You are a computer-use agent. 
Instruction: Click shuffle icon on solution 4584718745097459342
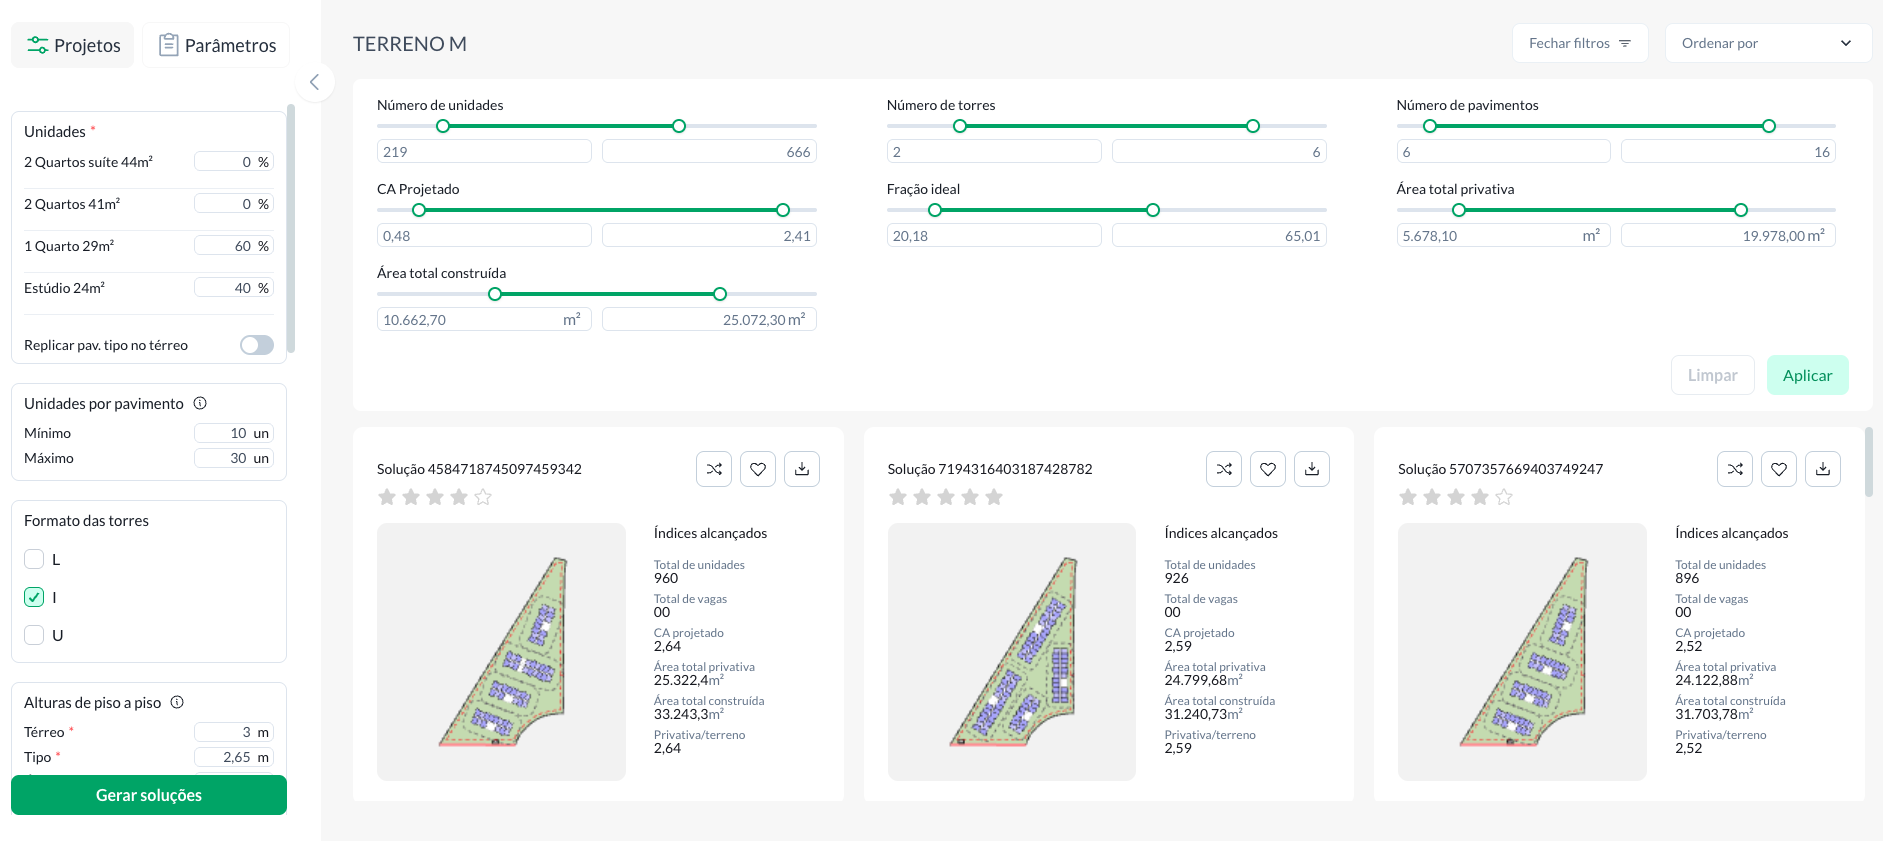[714, 469]
